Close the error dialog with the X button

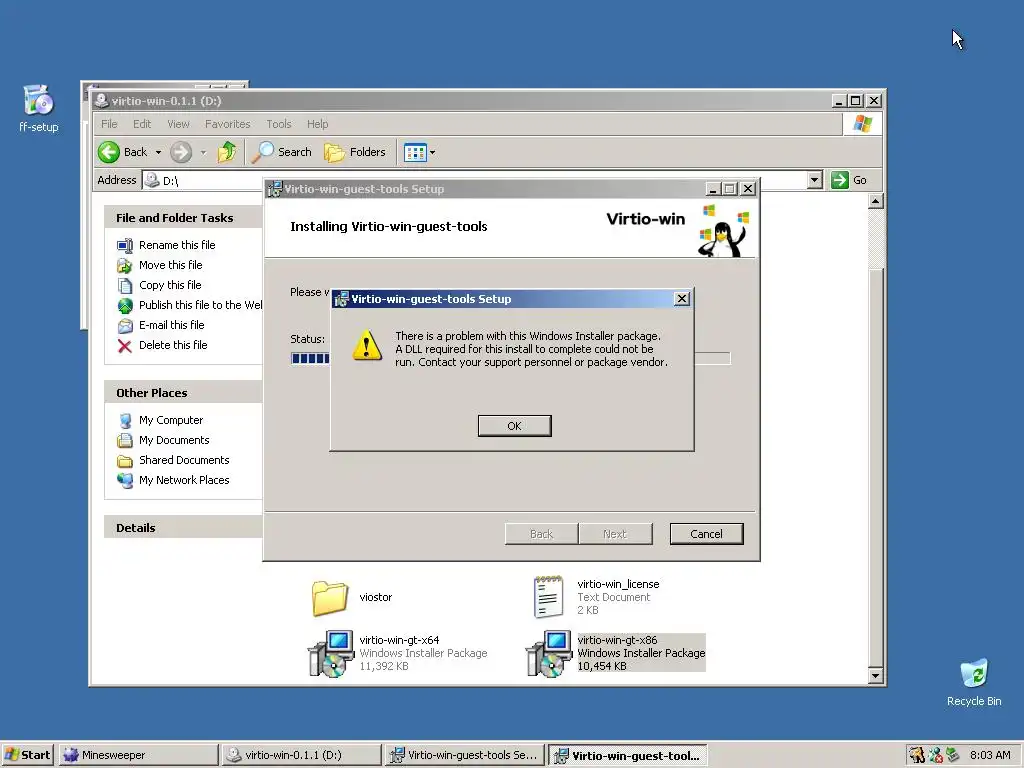tap(682, 298)
